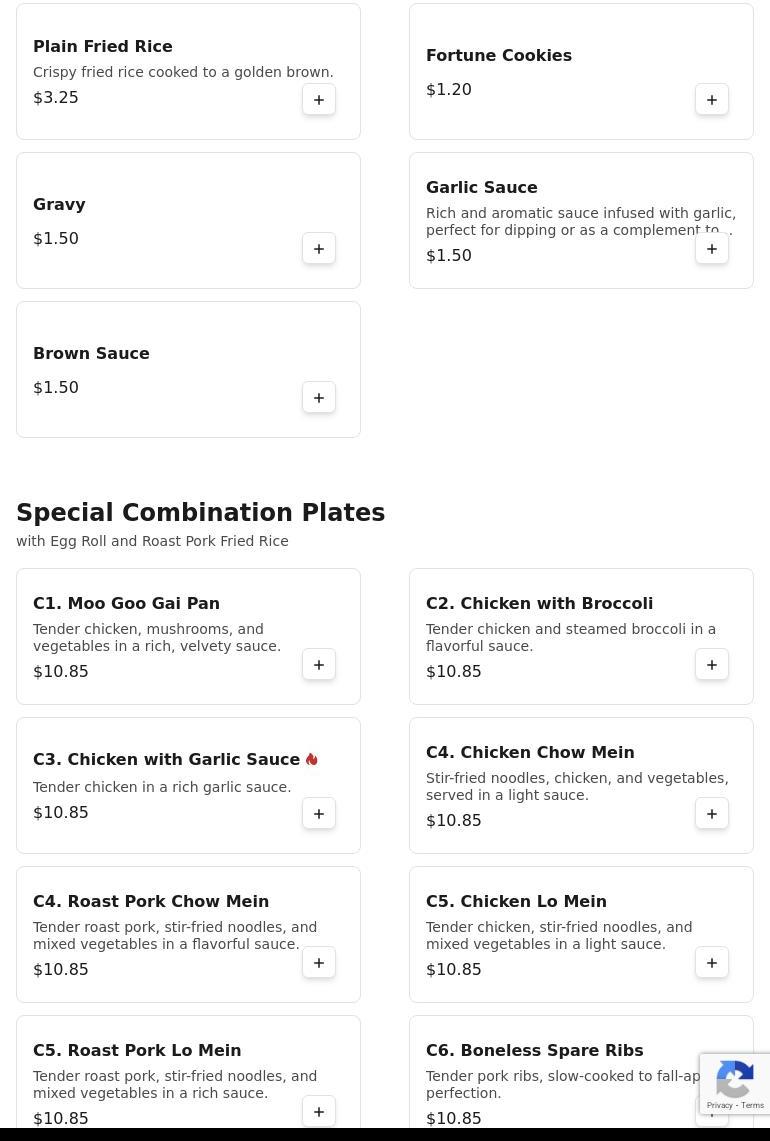Add Brown Sauce to the order

pos(319,398)
